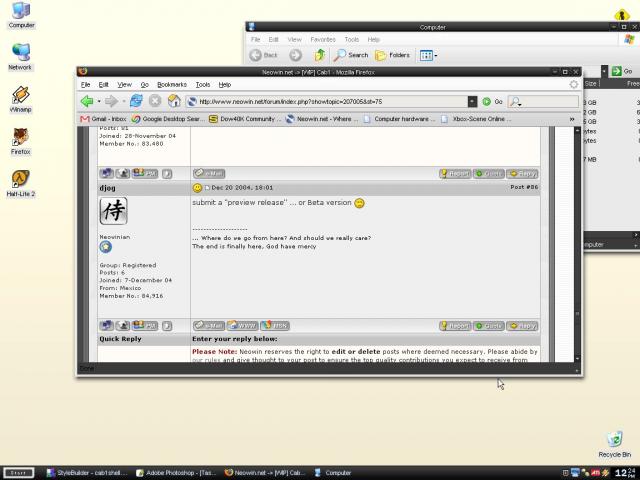Click the Firefox Forward arrow
This screenshot has height=480, width=640.
tap(111, 101)
